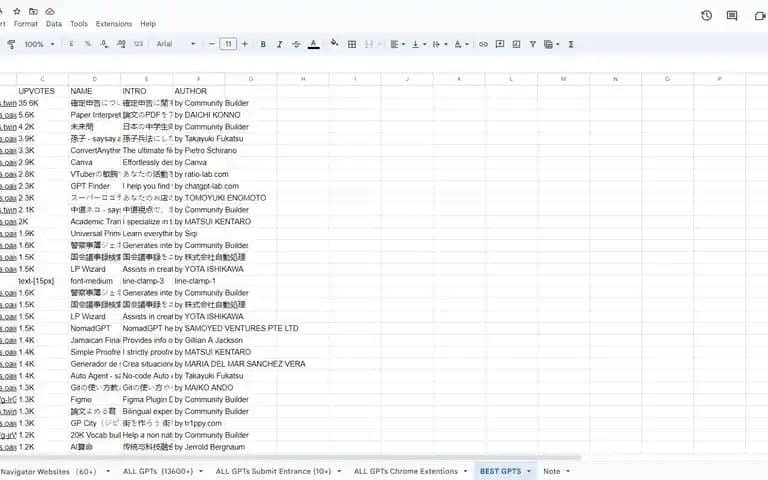Check the cloud save status icon
The image size is (768, 480).
click(x=50, y=11)
